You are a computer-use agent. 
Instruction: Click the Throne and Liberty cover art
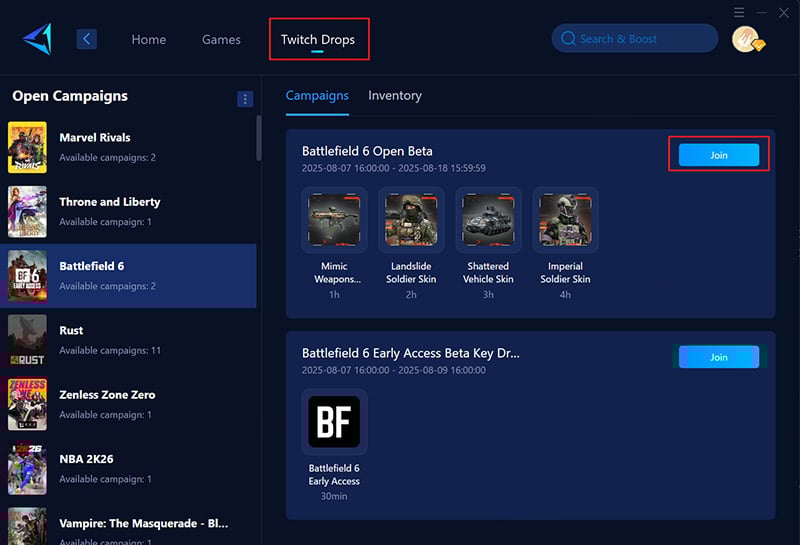(27, 212)
